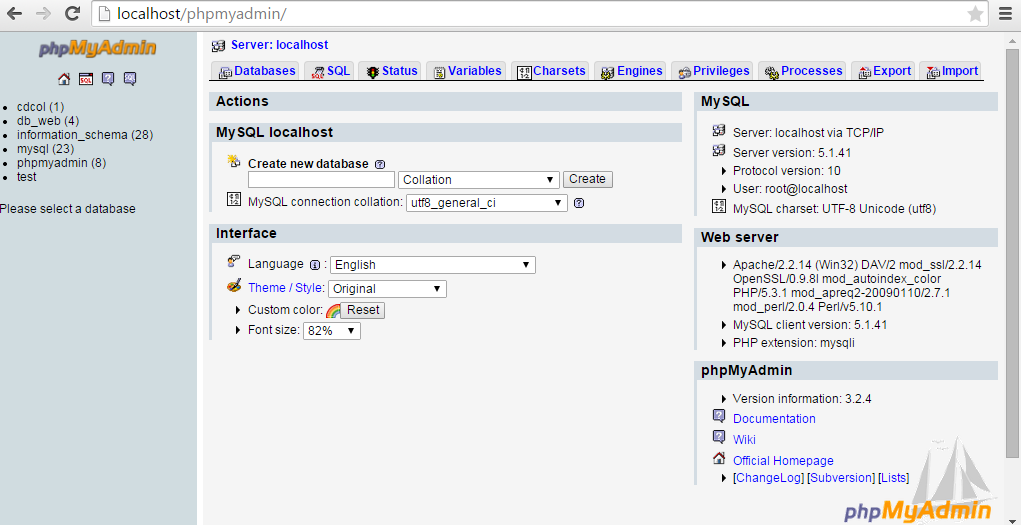Open the Language dropdown showing English
The width and height of the screenshot is (1021, 525).
pos(432,265)
